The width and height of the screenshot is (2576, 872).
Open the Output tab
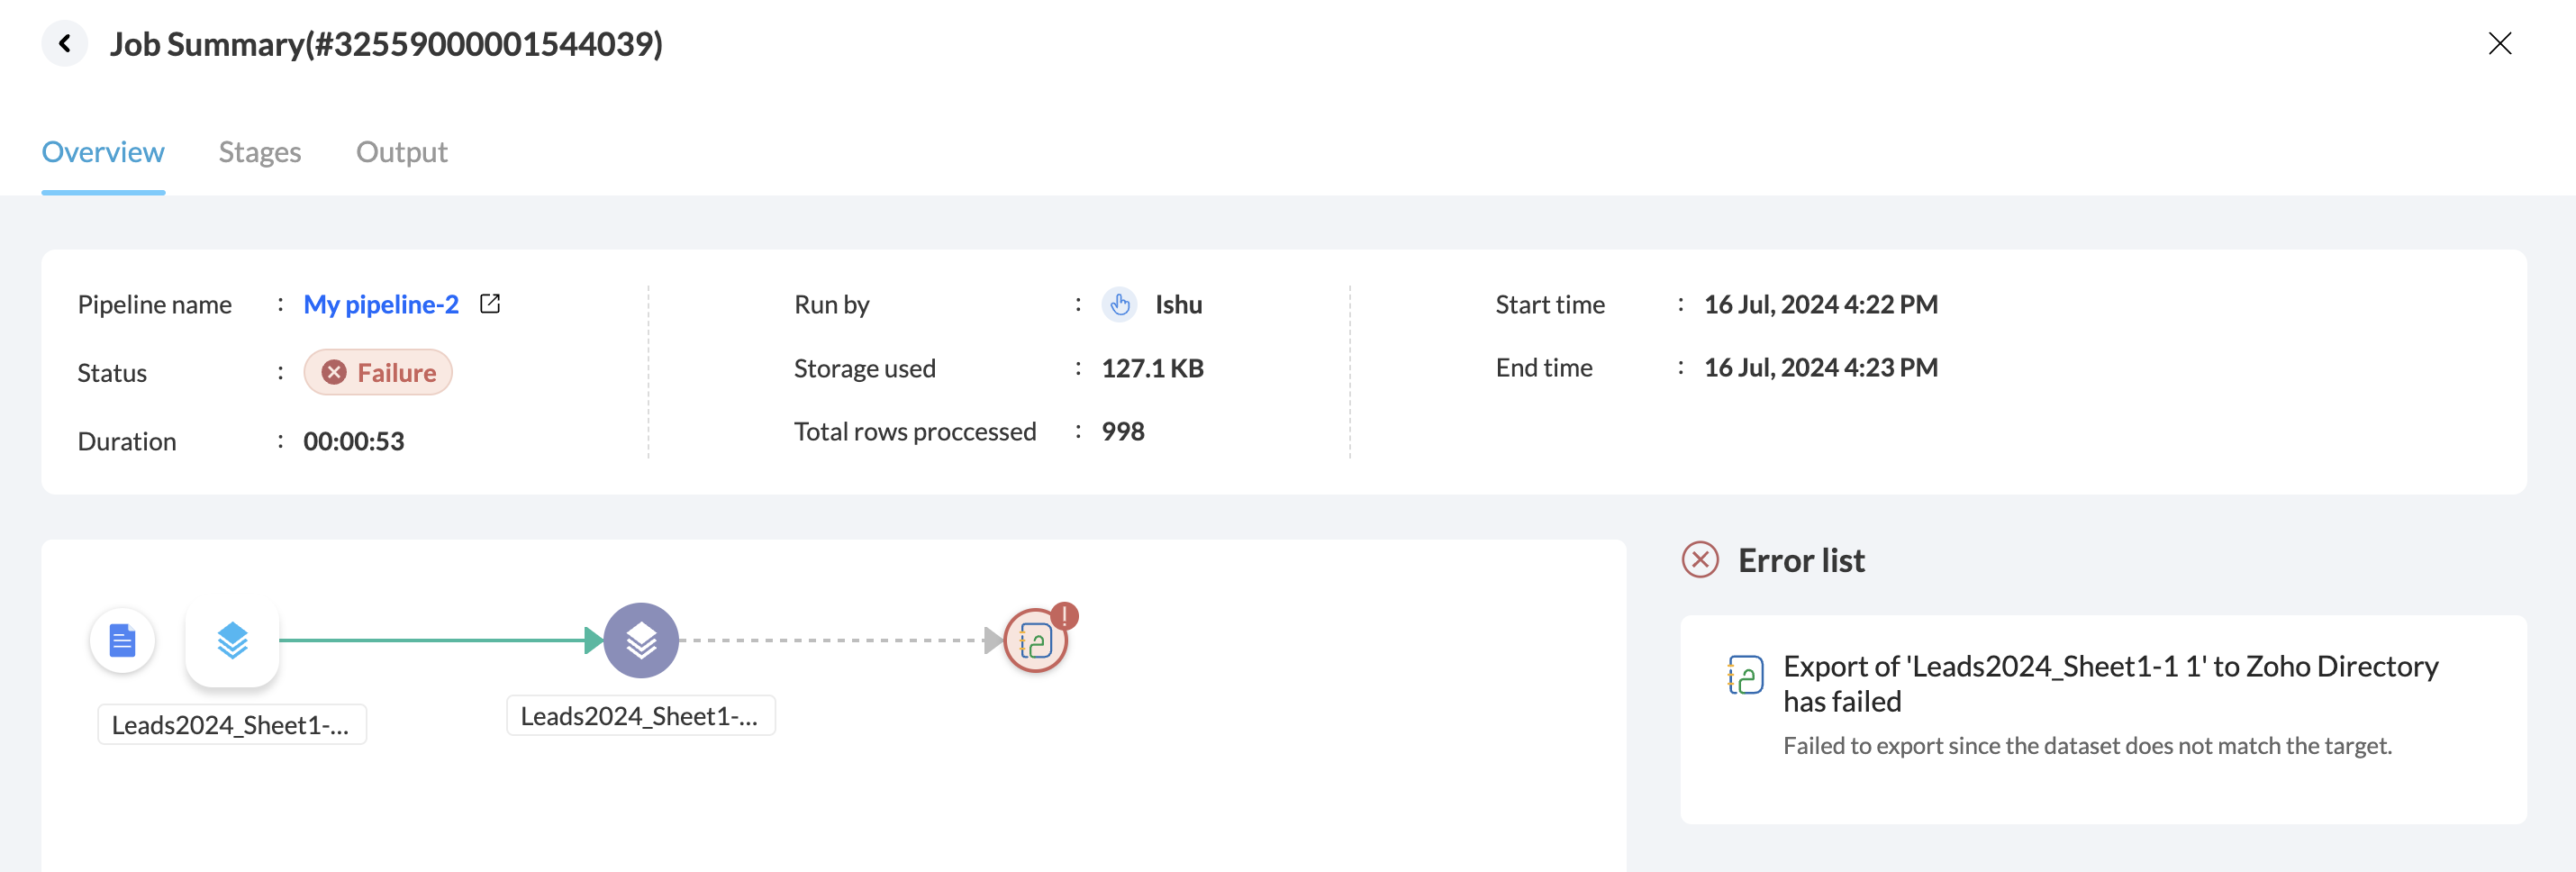pos(401,152)
